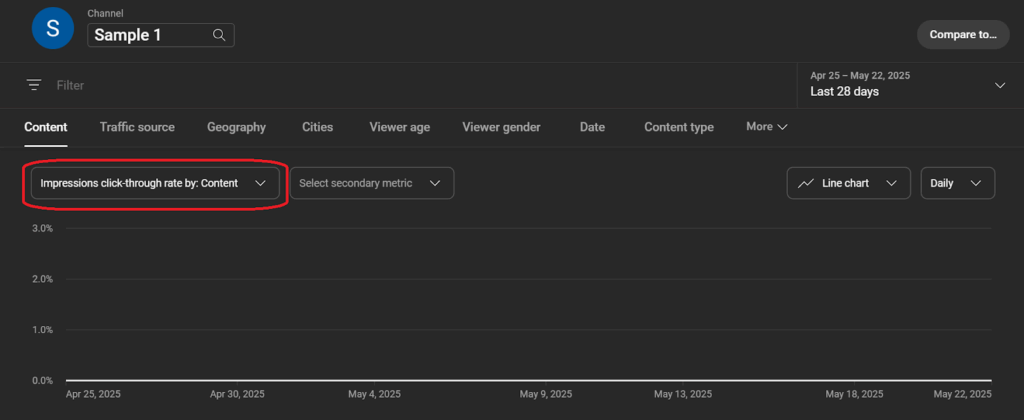The image size is (1024, 420).
Task: Click the Filter text field
Action: [x=71, y=85]
